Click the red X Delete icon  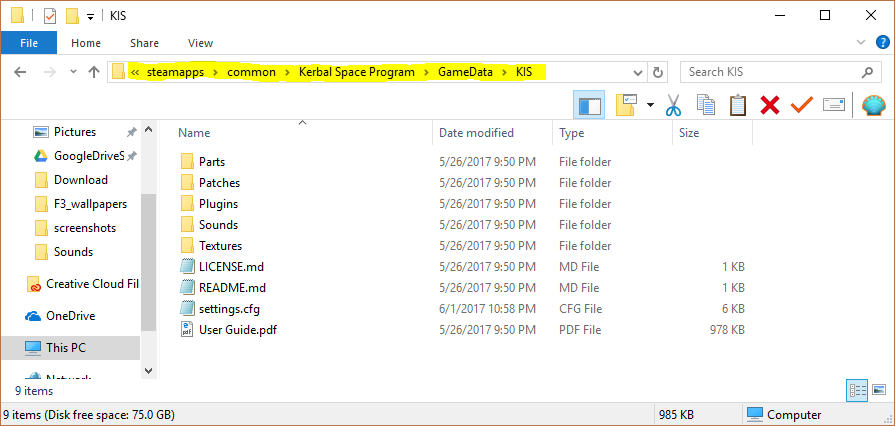pyautogui.click(x=770, y=105)
